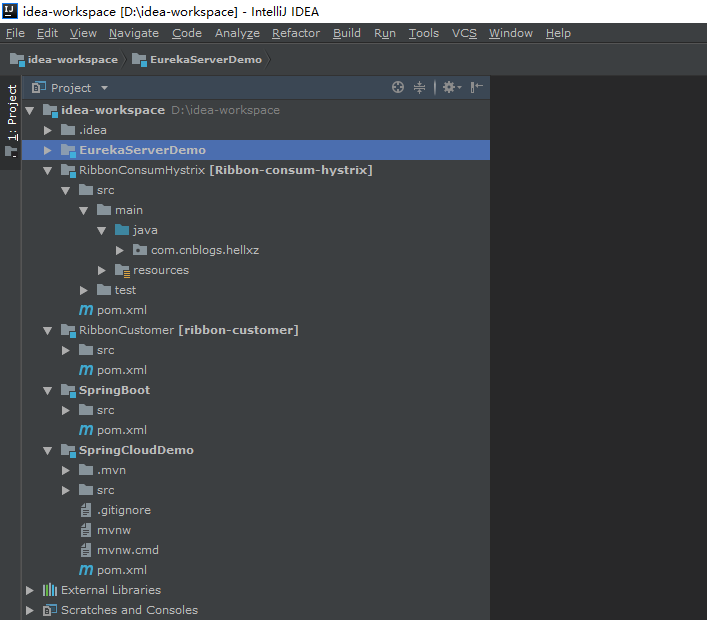Click the IntelliJ IDEA logo in title bar
The width and height of the screenshot is (707, 620).
tap(10, 11)
